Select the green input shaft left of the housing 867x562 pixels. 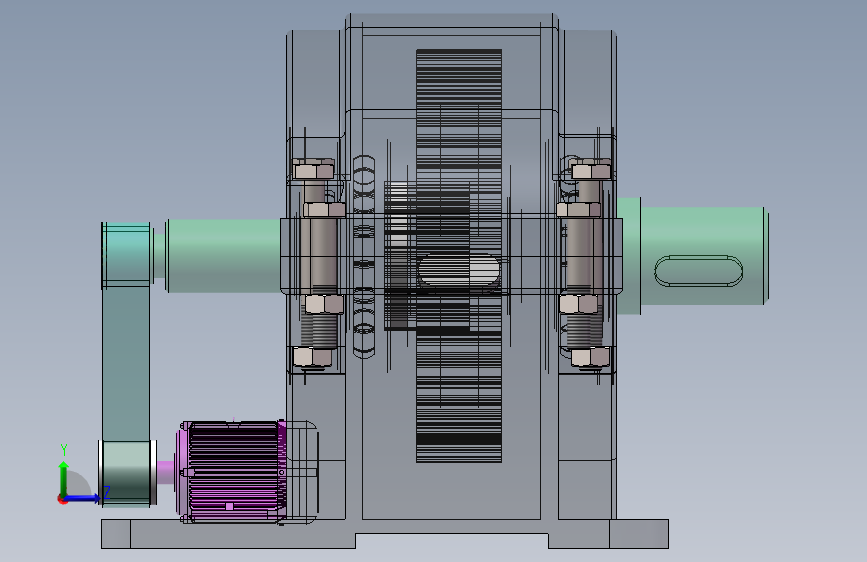pos(223,256)
